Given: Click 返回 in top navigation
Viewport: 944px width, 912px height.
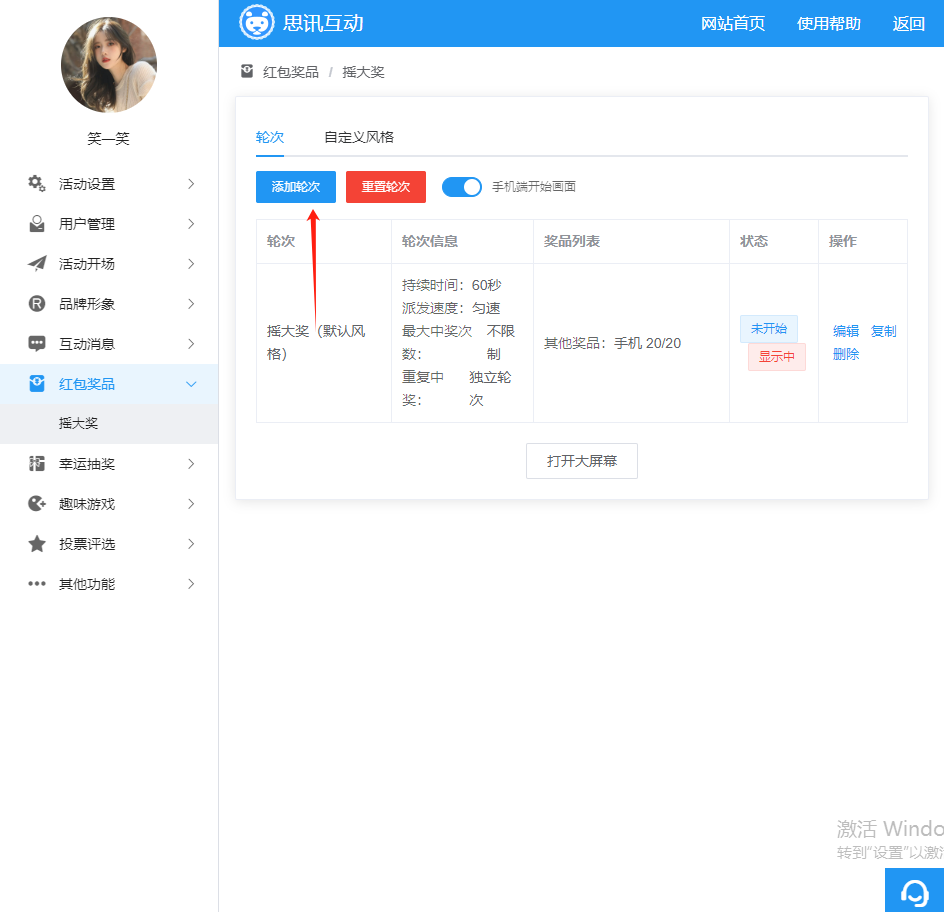Looking at the screenshot, I should [x=908, y=23].
